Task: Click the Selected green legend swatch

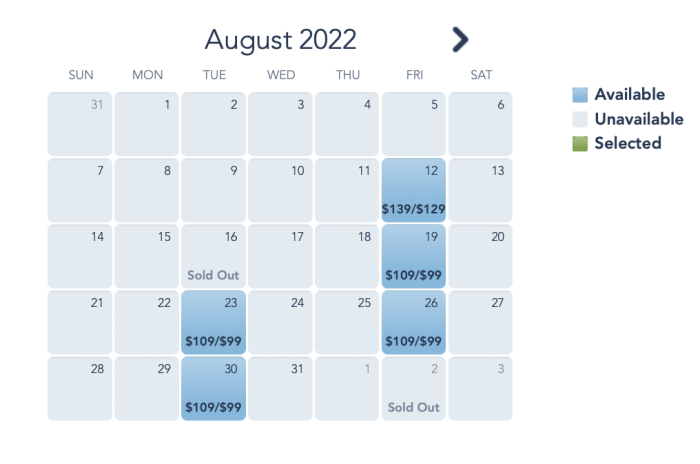Action: click(580, 144)
